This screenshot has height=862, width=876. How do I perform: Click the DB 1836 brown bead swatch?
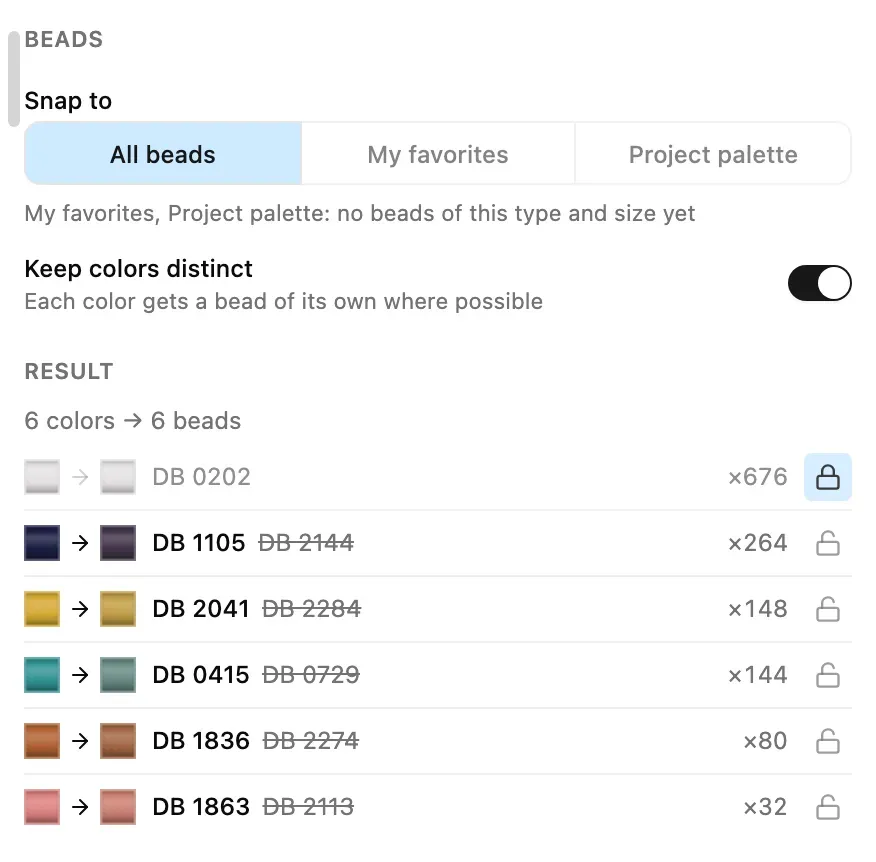[118, 740]
